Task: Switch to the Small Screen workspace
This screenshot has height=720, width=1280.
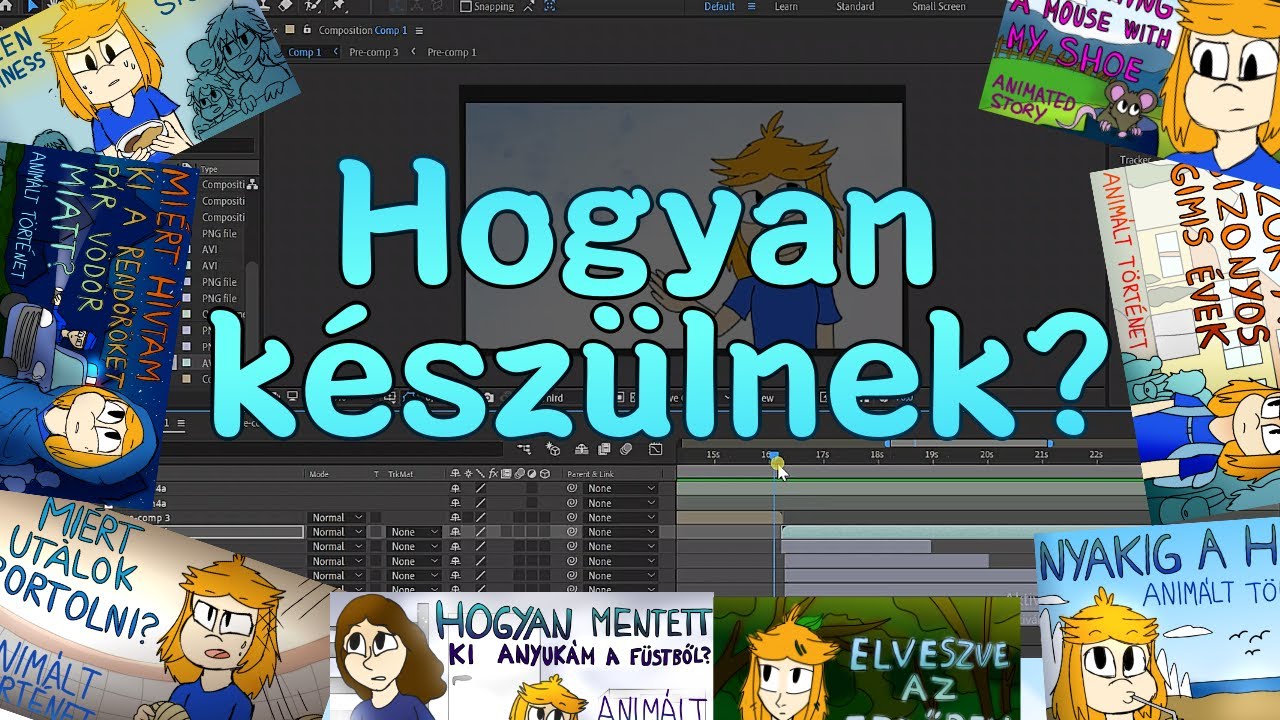Action: (939, 7)
